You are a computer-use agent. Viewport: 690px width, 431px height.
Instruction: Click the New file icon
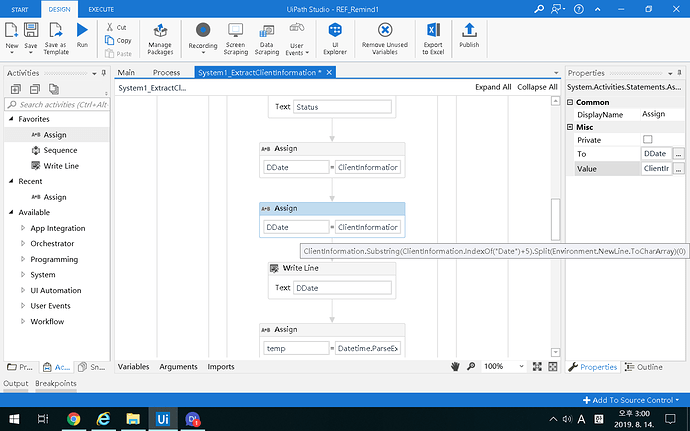[x=11, y=30]
